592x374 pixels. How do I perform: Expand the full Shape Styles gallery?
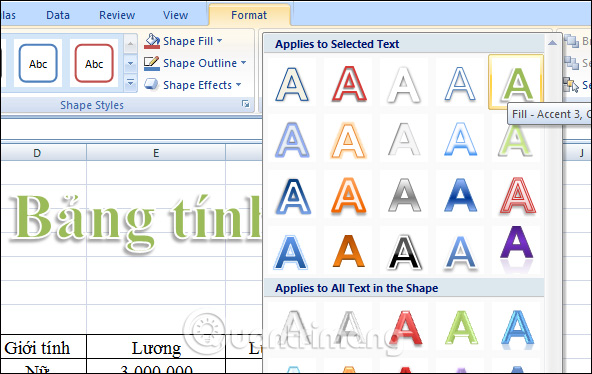pyautogui.click(x=130, y=83)
